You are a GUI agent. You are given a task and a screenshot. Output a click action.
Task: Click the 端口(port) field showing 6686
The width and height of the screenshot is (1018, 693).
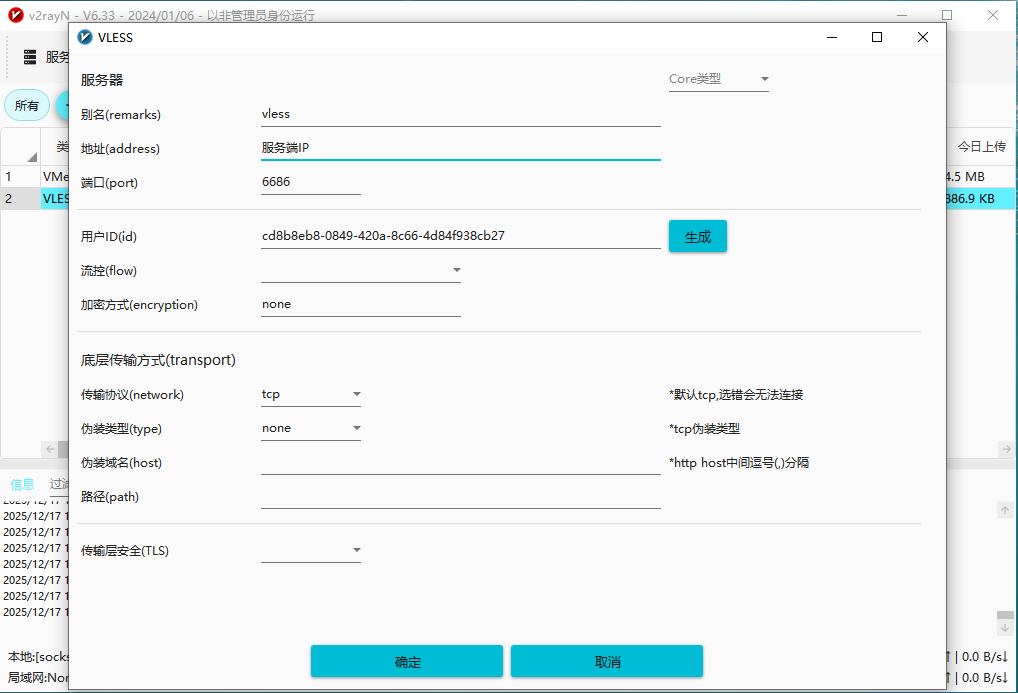pos(311,183)
